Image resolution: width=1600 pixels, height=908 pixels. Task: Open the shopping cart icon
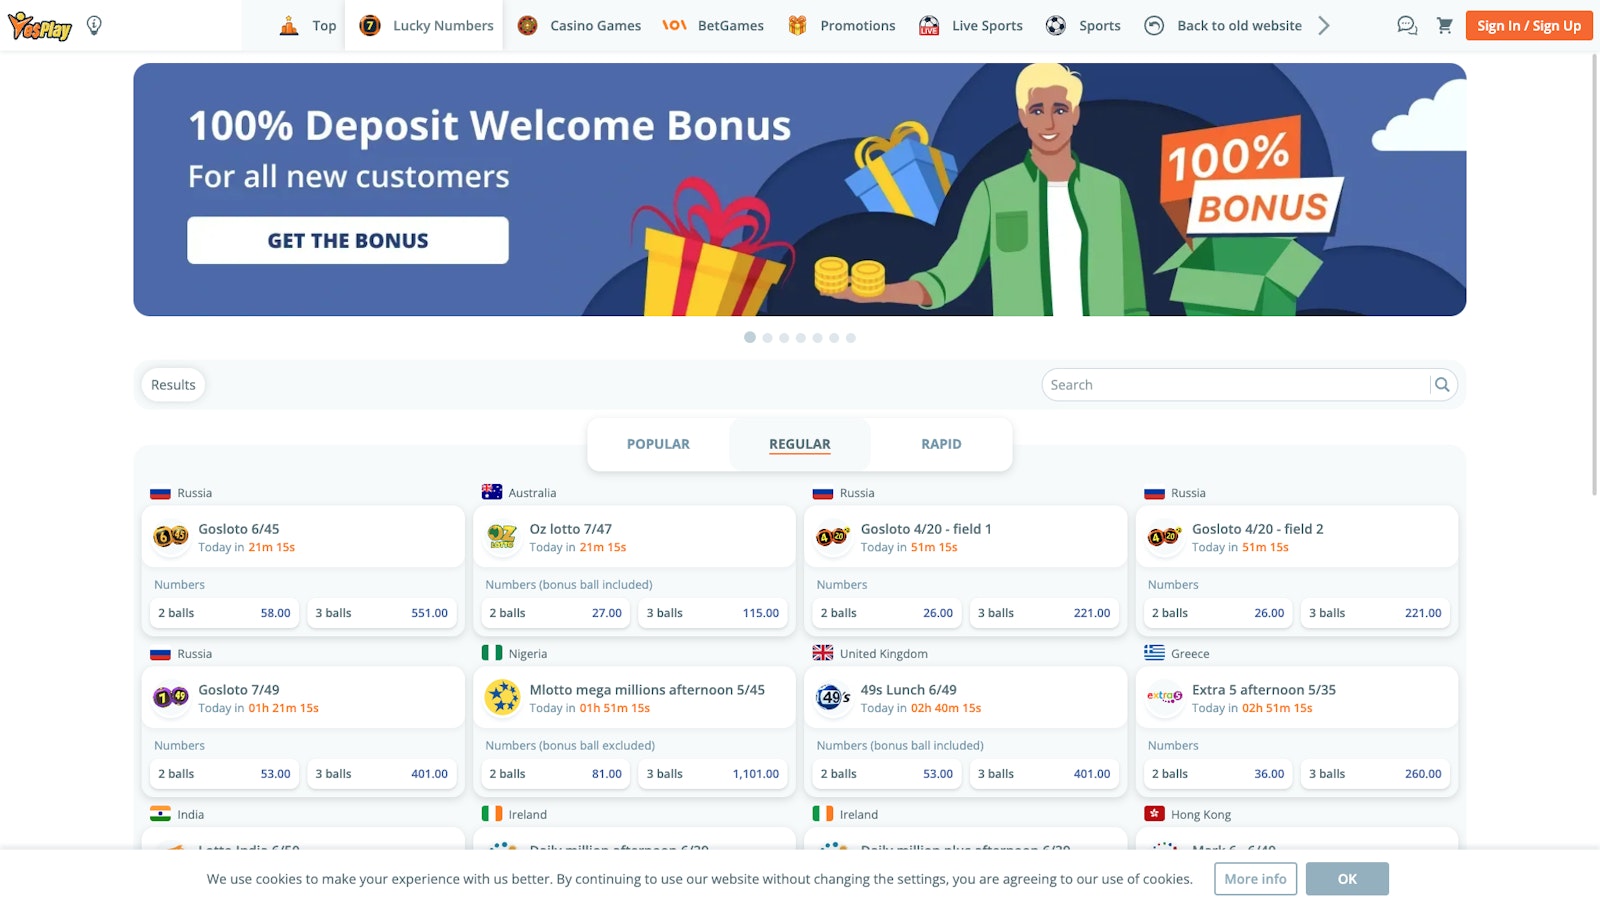click(x=1444, y=26)
